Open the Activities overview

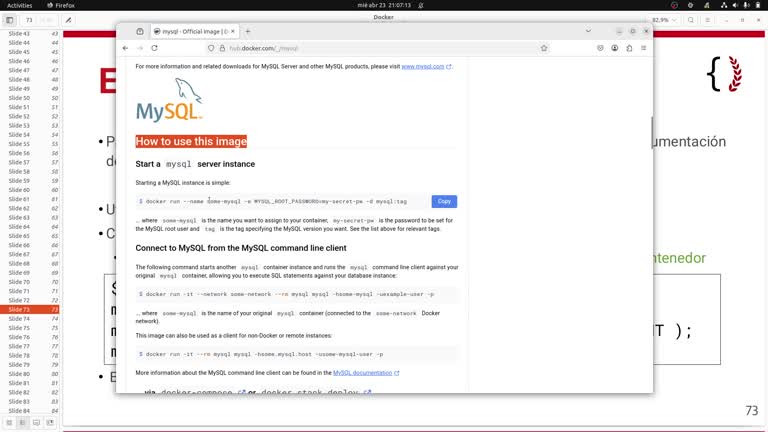20,5
